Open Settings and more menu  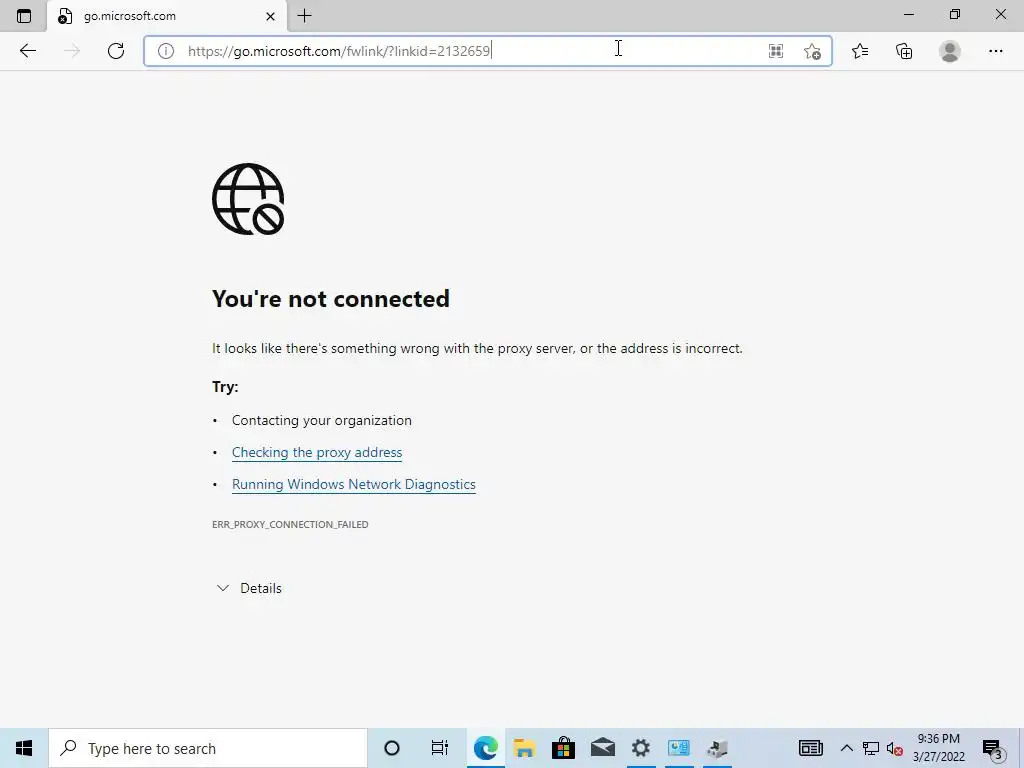(x=995, y=51)
